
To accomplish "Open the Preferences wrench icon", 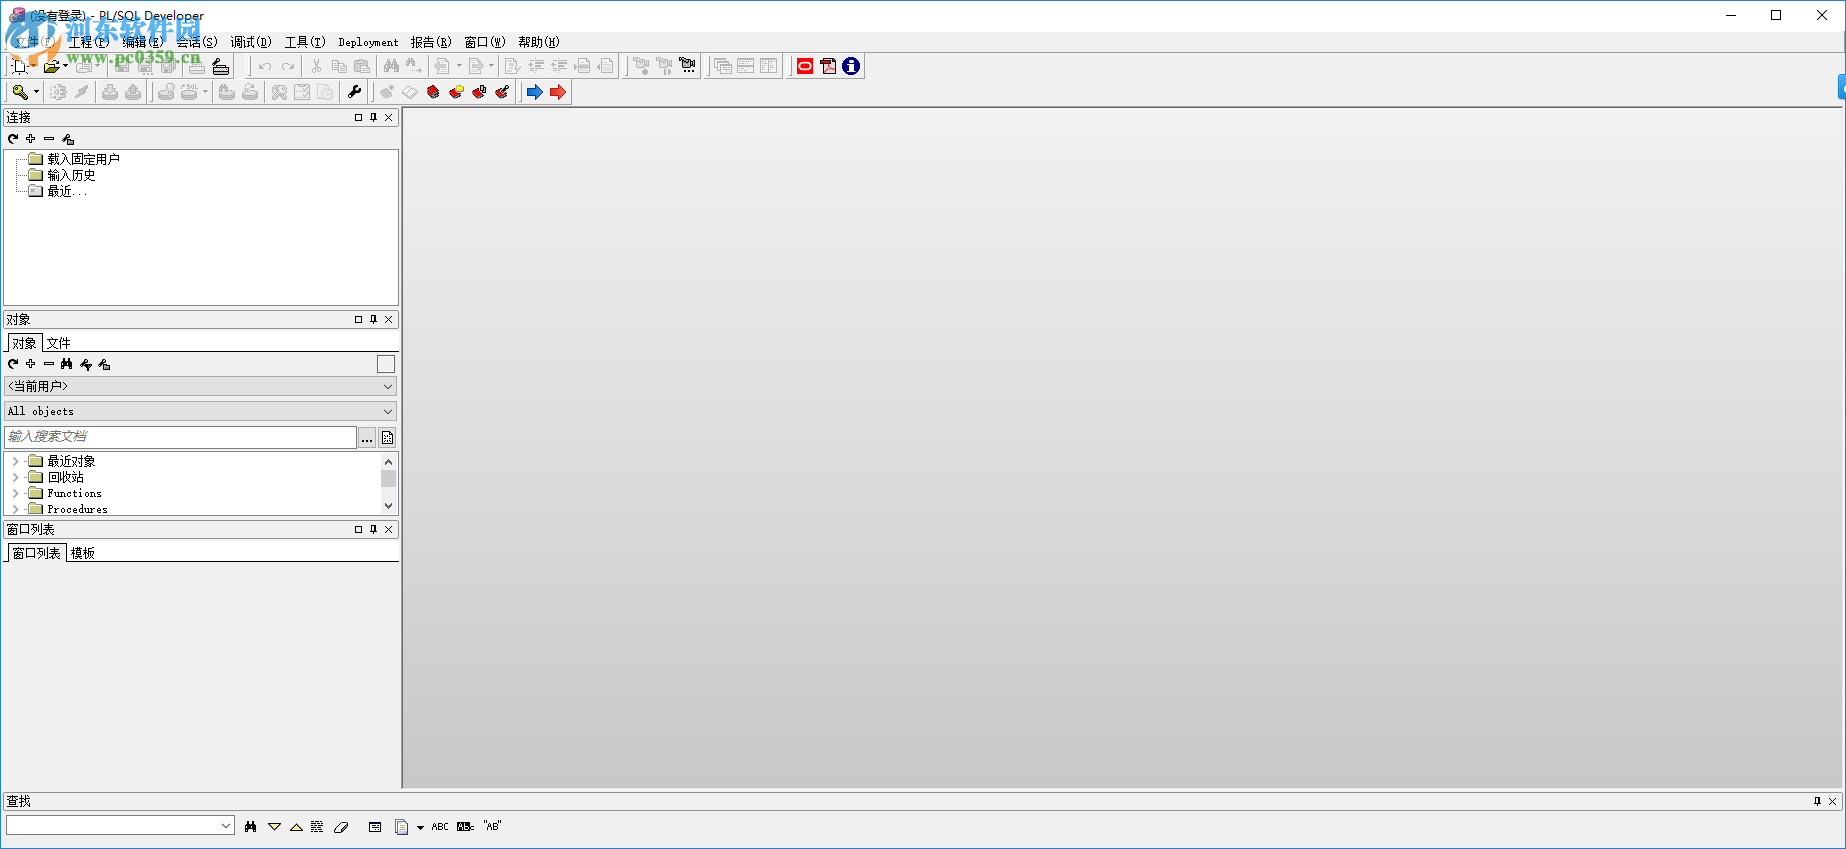I will 354,92.
